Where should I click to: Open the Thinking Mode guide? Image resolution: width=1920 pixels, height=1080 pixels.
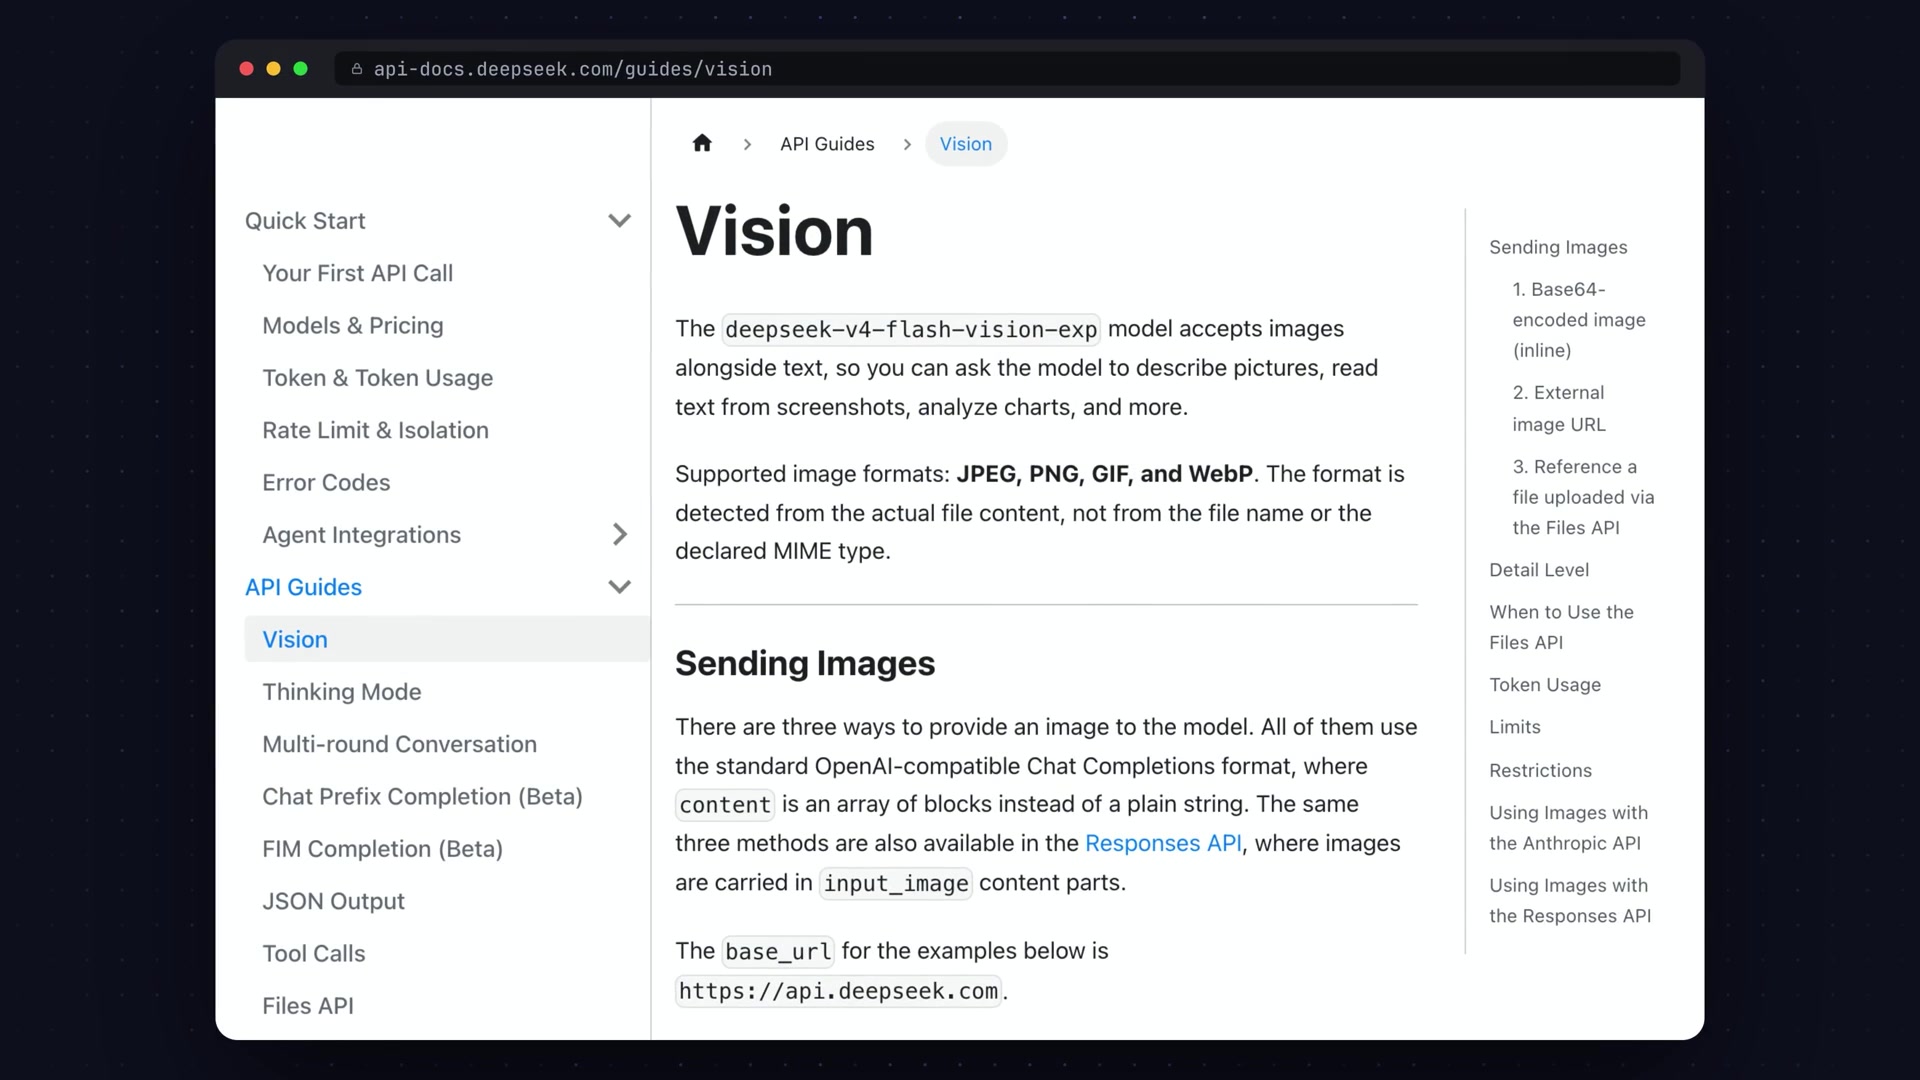(x=342, y=692)
